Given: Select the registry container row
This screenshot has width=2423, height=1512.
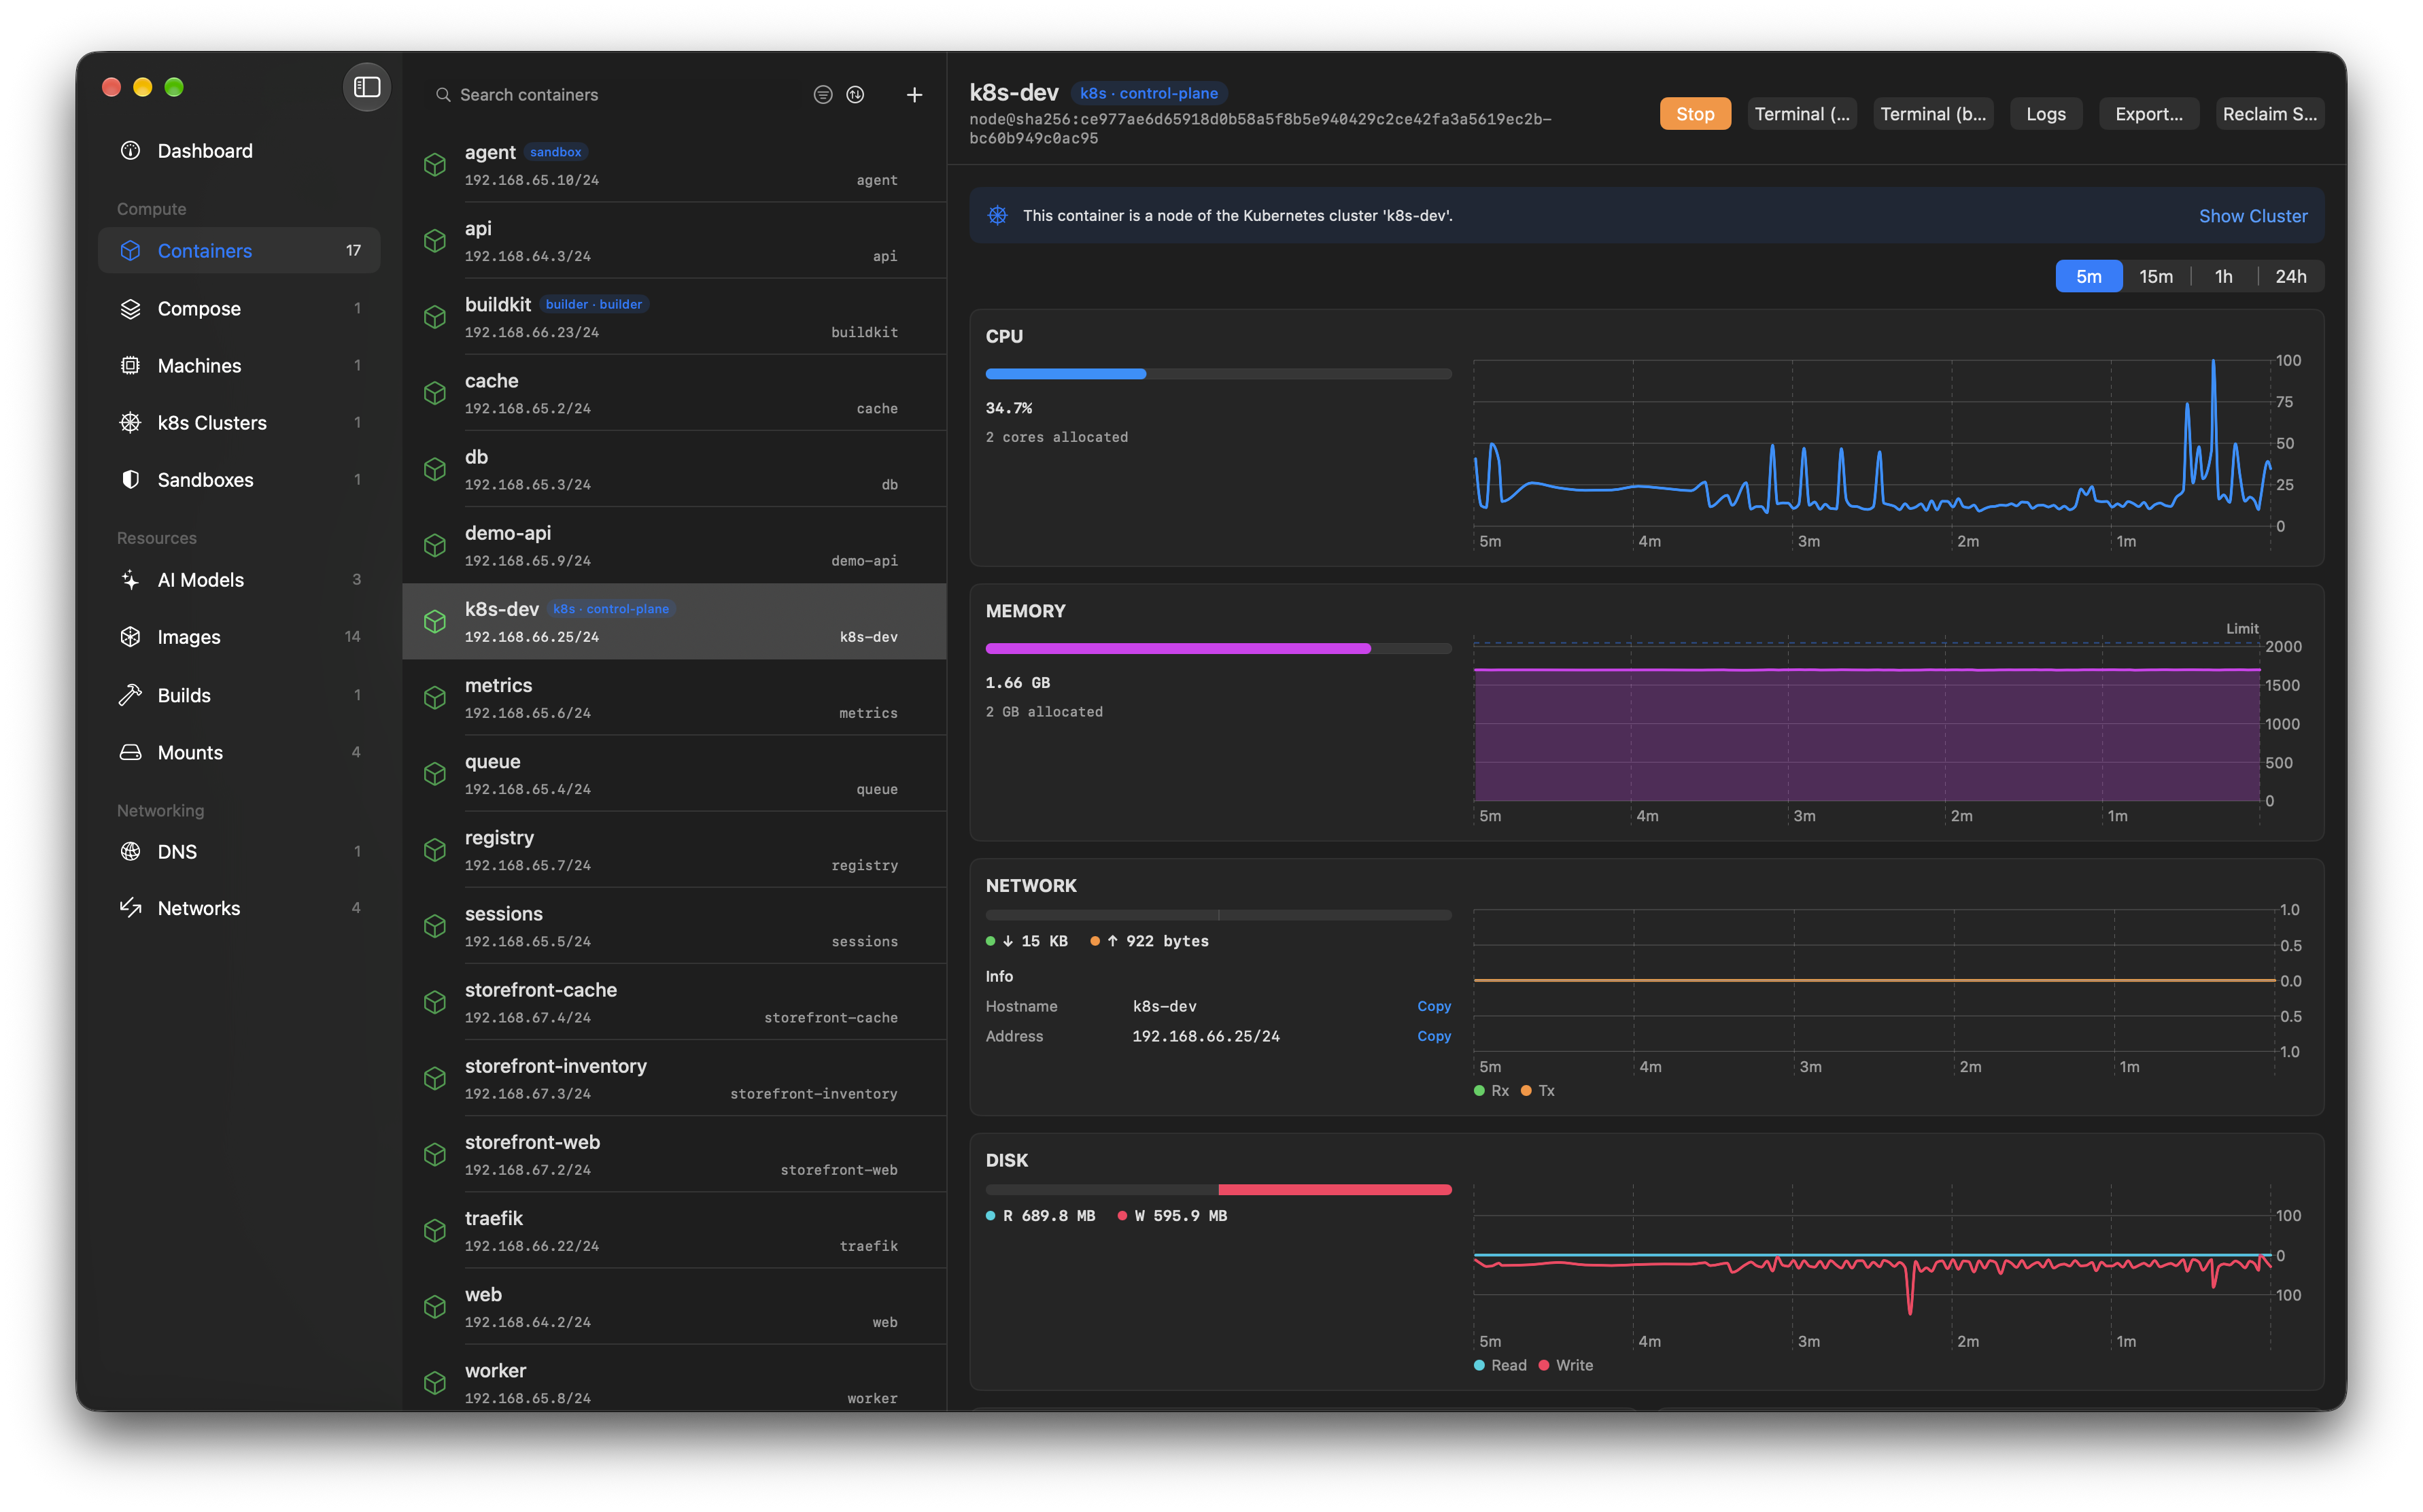Looking at the screenshot, I should (x=674, y=850).
